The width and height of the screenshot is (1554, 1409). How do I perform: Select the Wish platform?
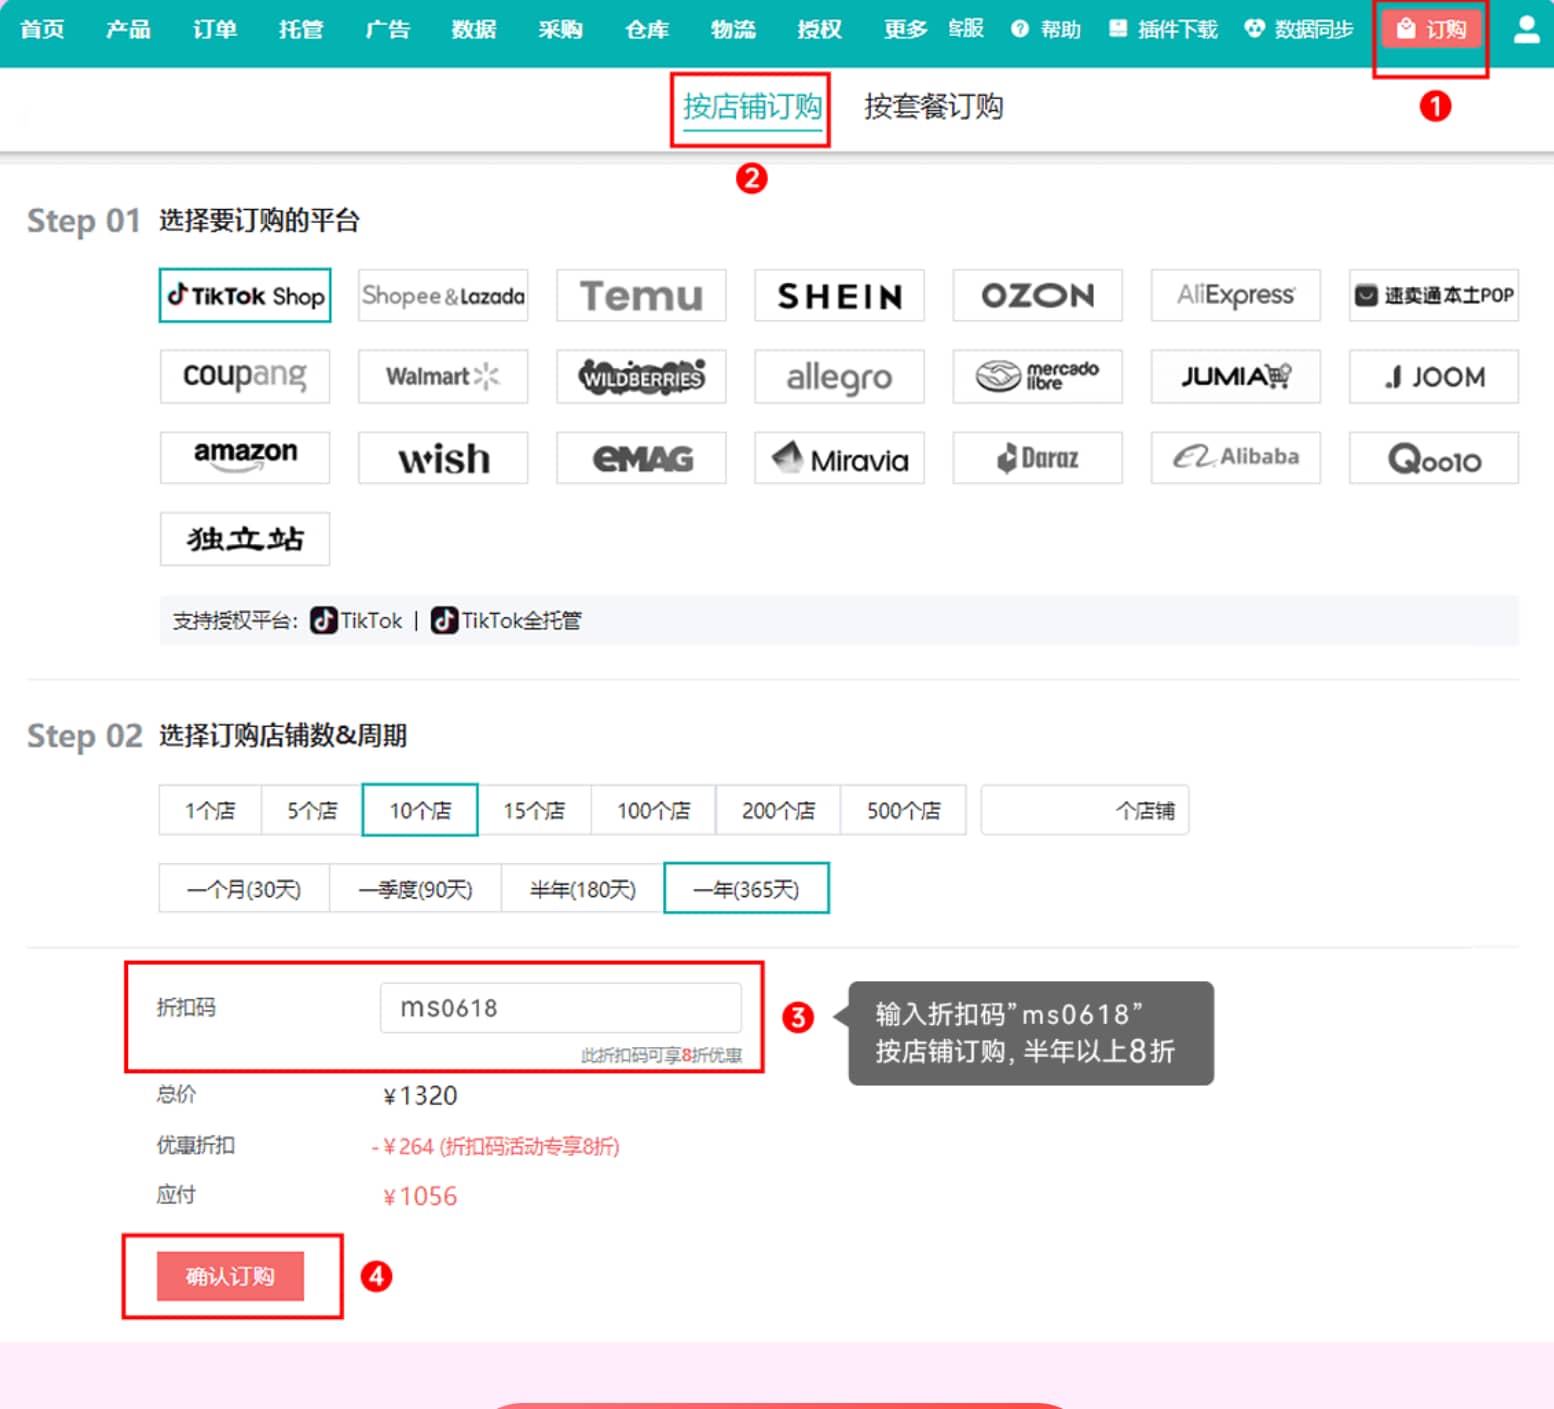point(443,457)
